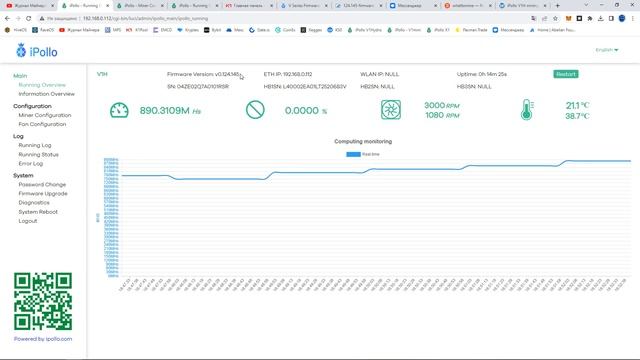Click the thermometer temperature icon

pyautogui.click(x=527, y=110)
